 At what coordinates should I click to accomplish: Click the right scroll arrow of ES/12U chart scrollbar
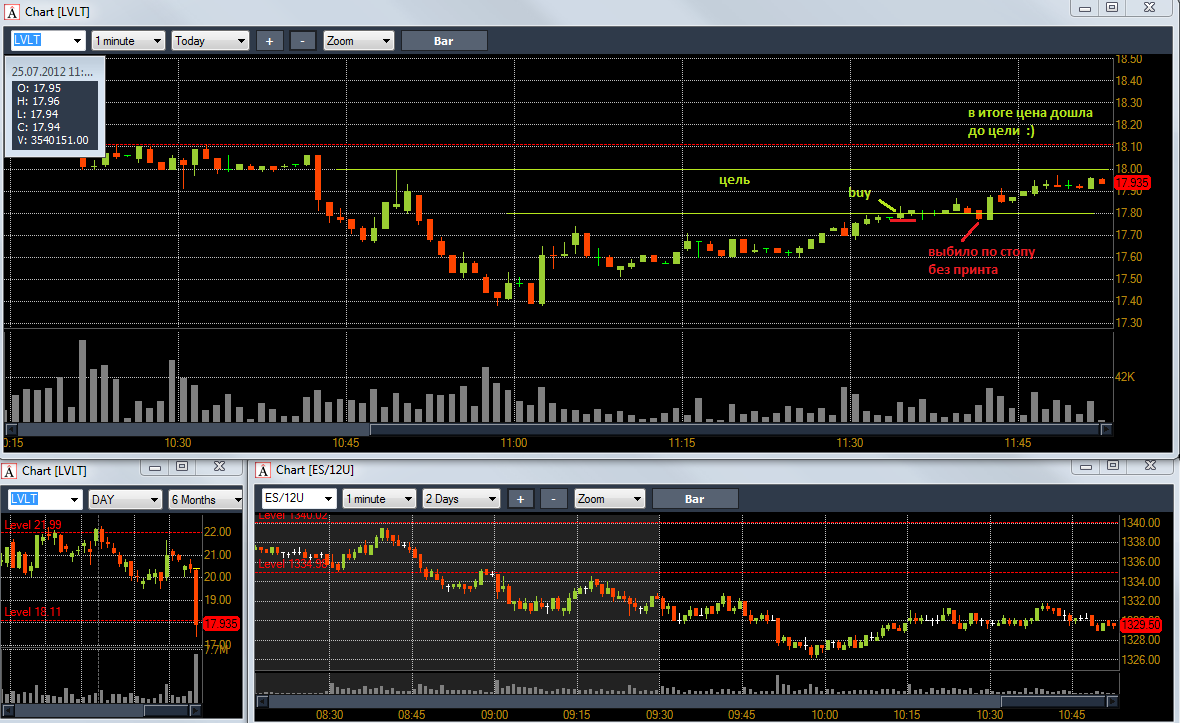click(x=1112, y=701)
